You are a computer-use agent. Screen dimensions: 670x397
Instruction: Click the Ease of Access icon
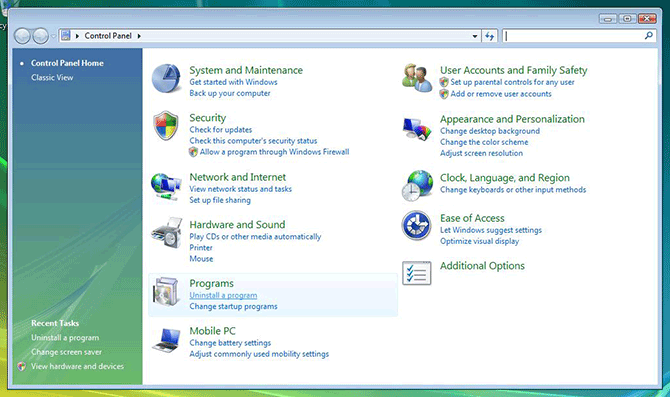click(416, 225)
